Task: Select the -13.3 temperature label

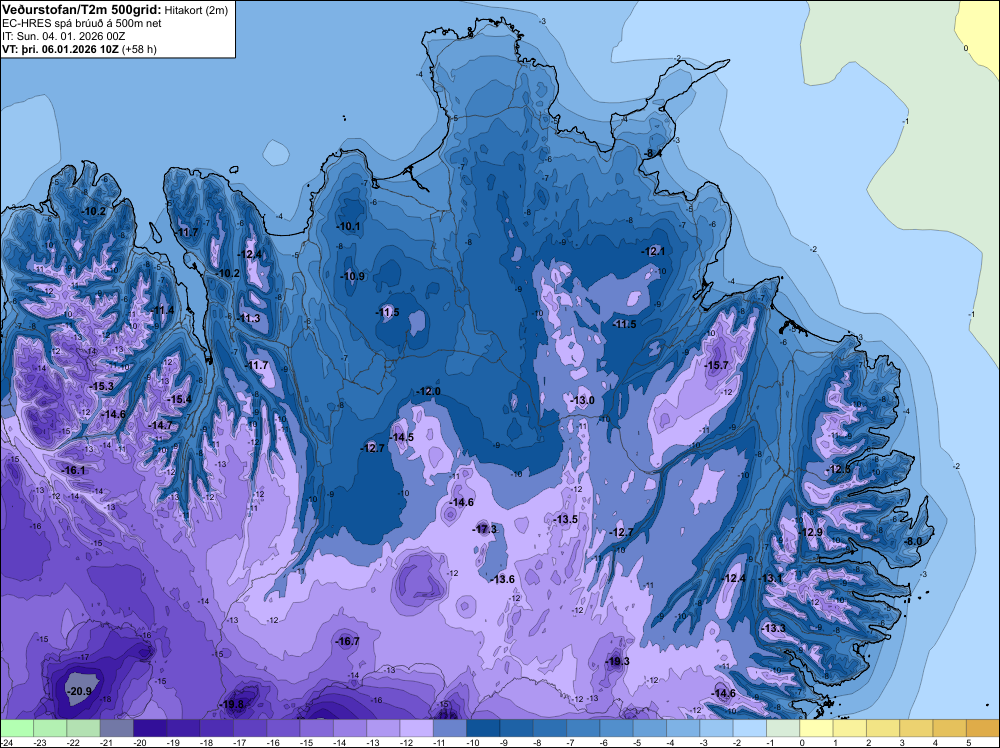Action: [774, 629]
